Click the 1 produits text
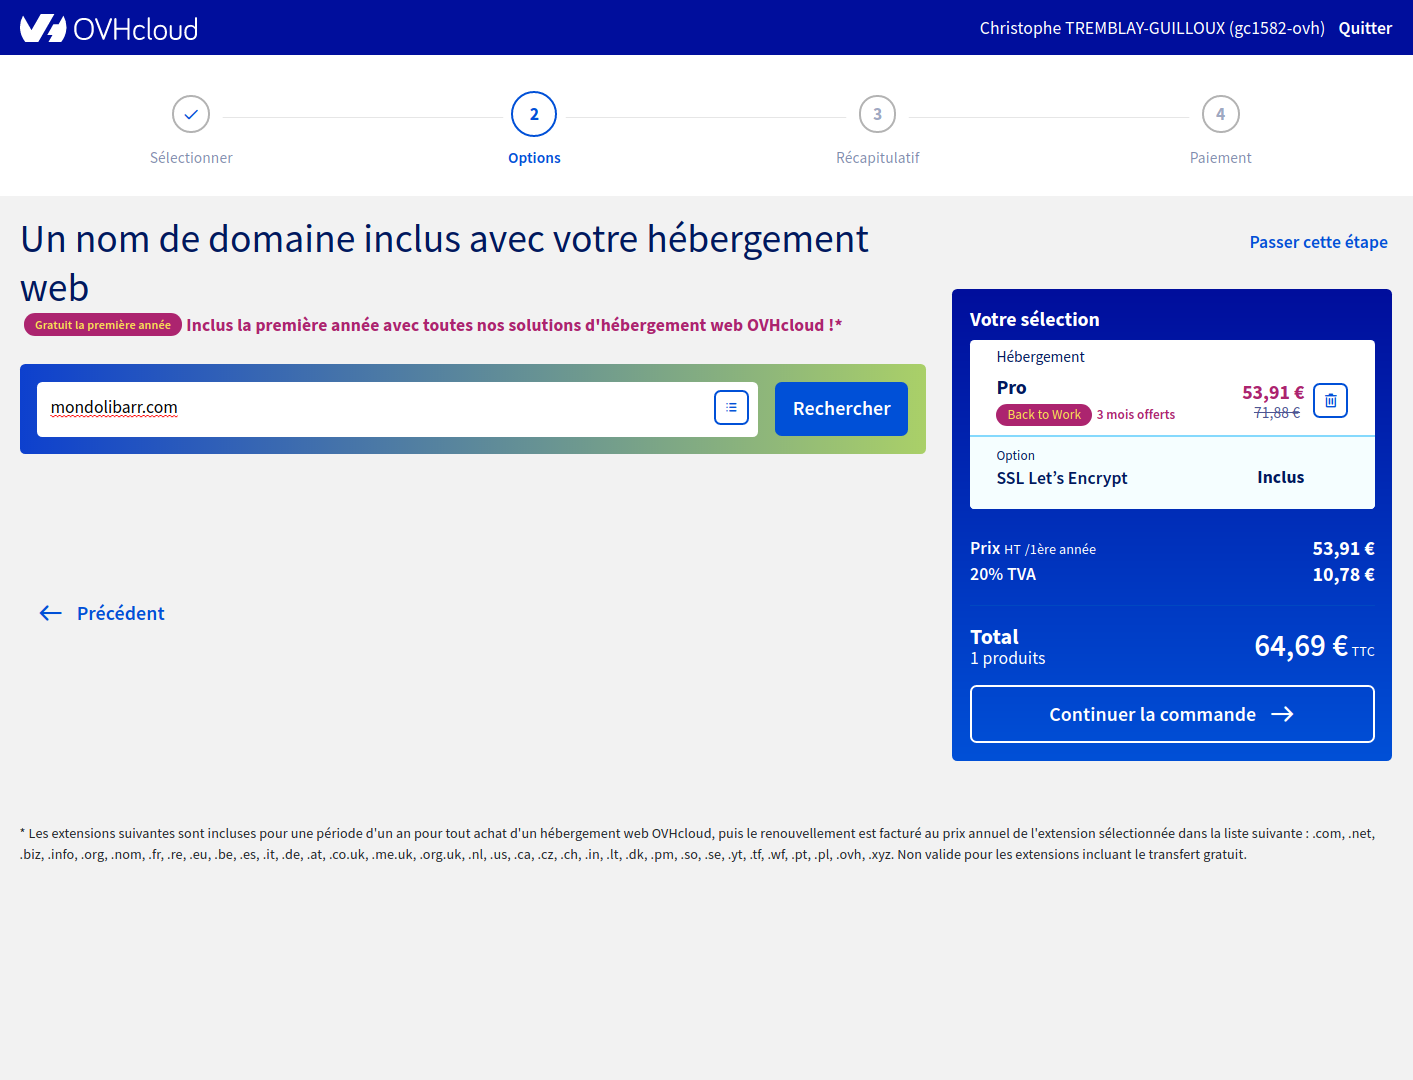1413x1080 pixels. pyautogui.click(x=1008, y=658)
